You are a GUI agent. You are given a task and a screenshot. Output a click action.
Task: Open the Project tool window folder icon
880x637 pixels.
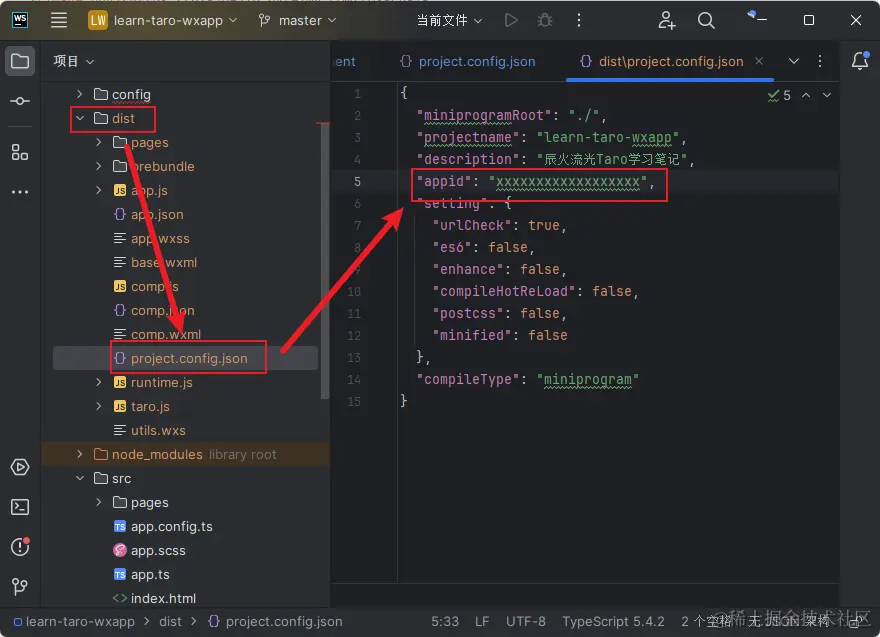pyautogui.click(x=20, y=61)
